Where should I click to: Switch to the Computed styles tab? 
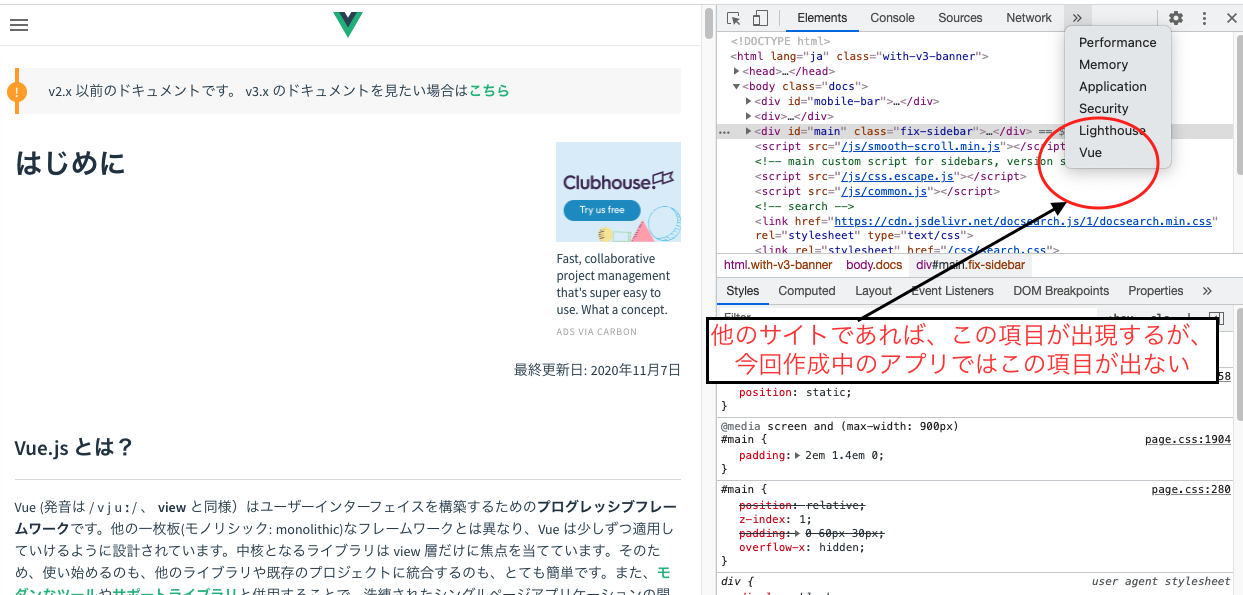click(806, 290)
